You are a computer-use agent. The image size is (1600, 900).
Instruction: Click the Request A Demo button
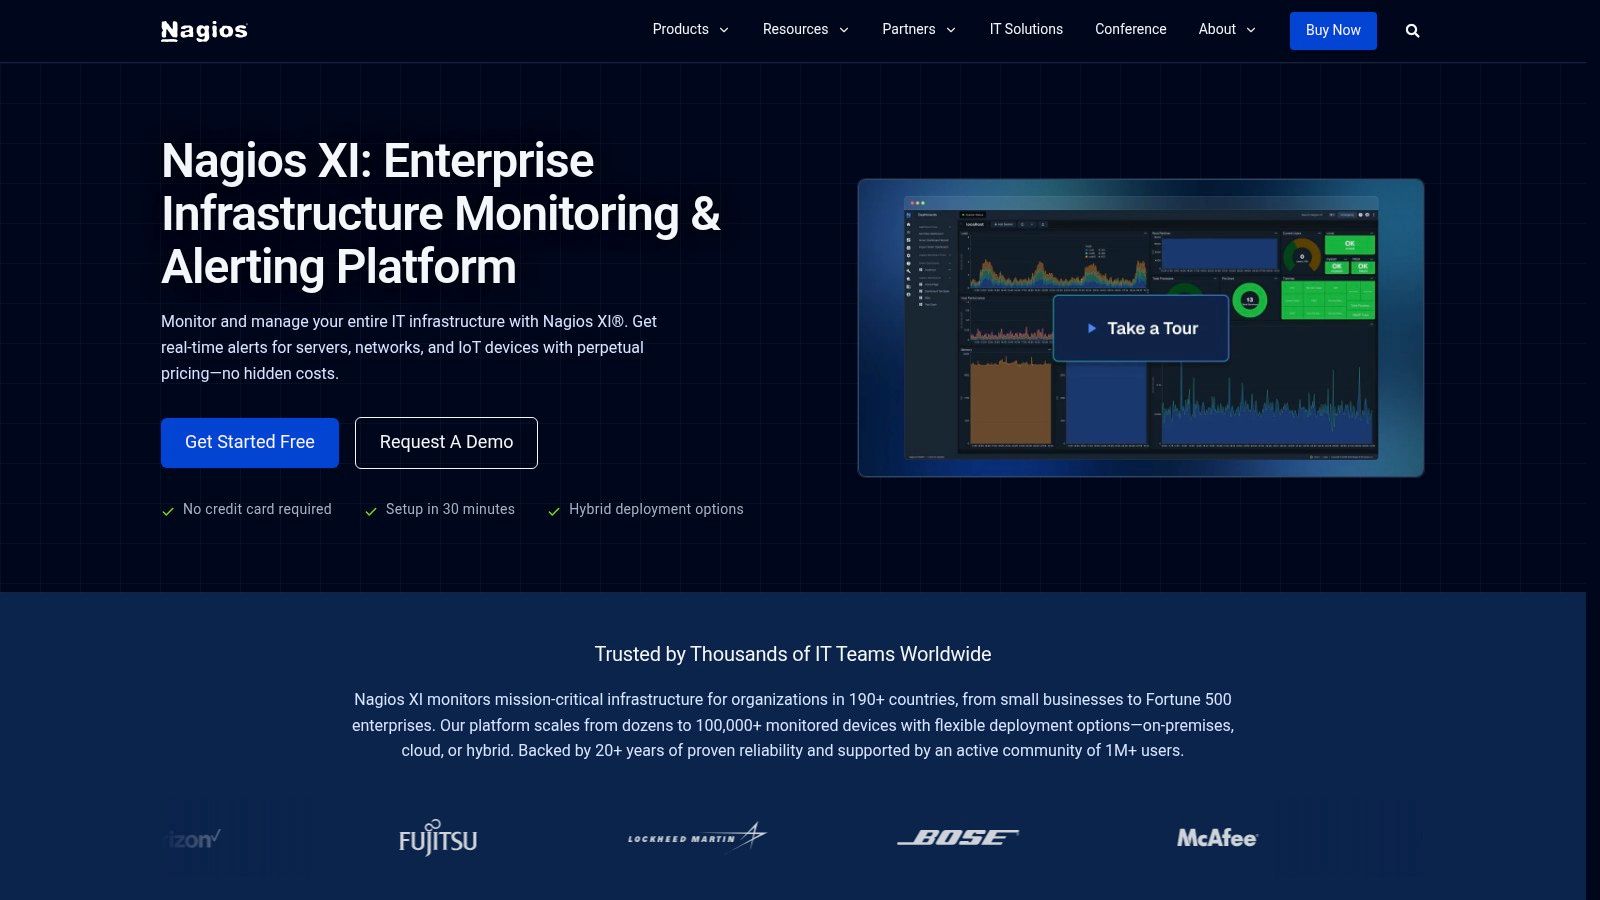446,443
